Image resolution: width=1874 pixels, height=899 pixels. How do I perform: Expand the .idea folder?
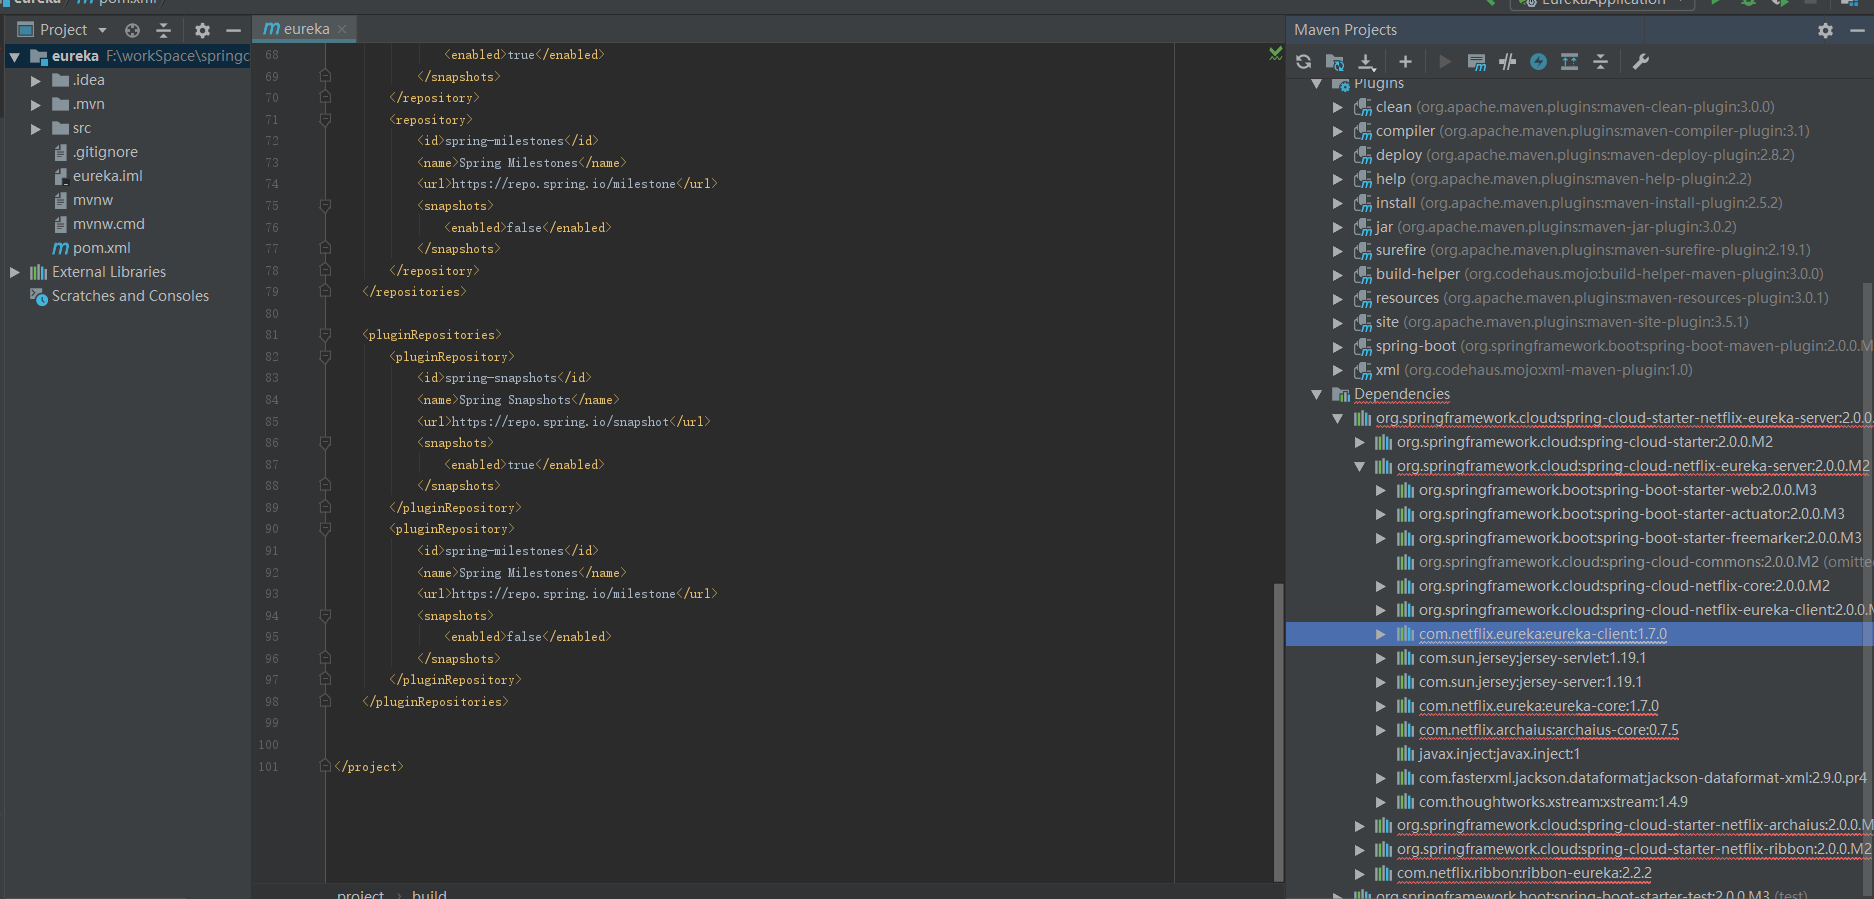pyautogui.click(x=36, y=81)
